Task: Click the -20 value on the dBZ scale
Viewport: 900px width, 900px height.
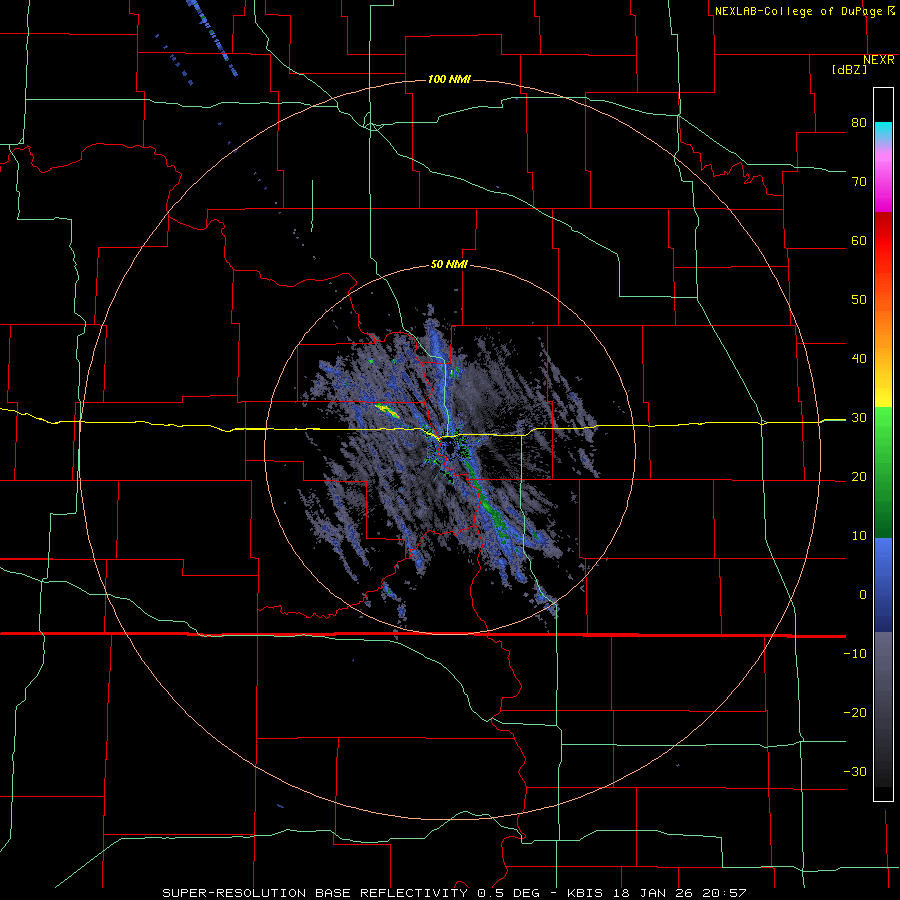Action: (855, 713)
